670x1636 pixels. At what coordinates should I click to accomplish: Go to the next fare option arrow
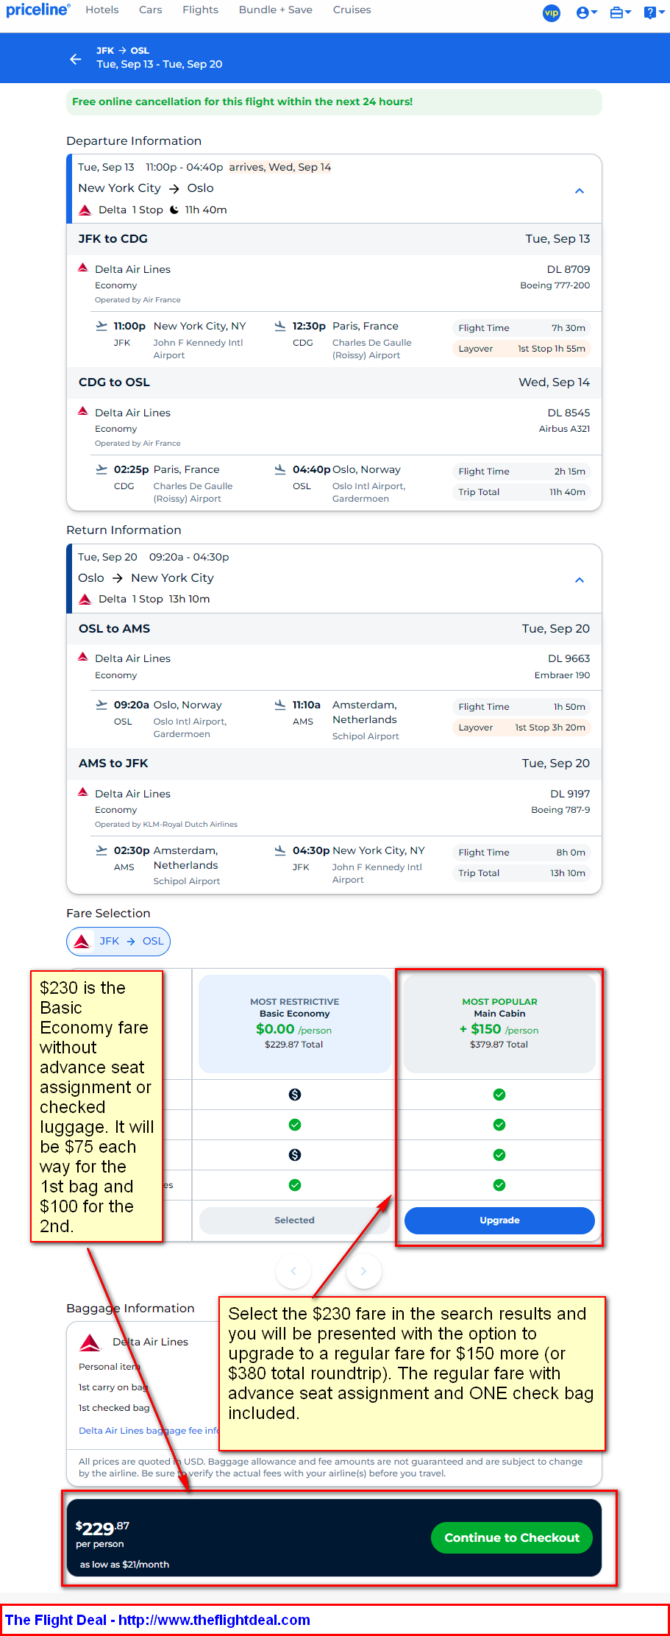click(364, 1271)
